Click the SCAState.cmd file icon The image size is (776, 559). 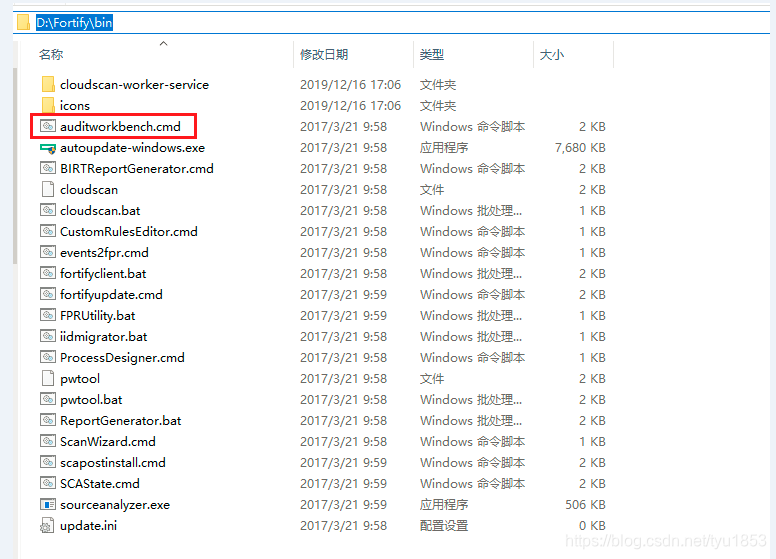point(48,483)
